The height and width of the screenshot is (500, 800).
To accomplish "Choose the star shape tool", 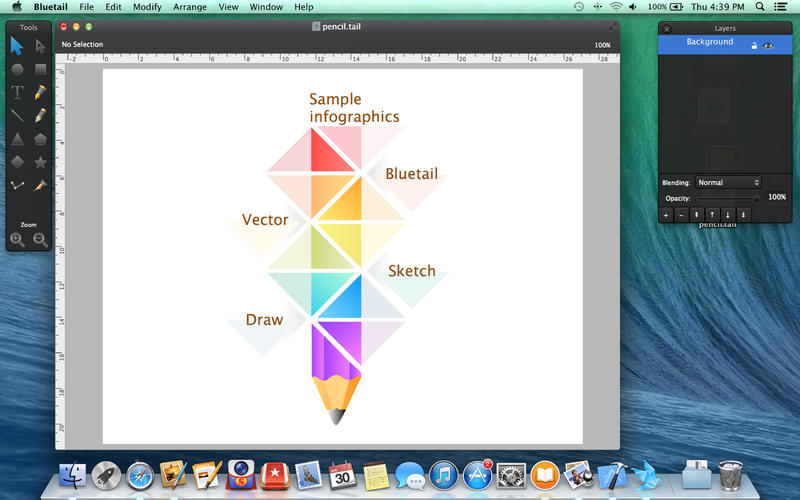I will pos(40,162).
